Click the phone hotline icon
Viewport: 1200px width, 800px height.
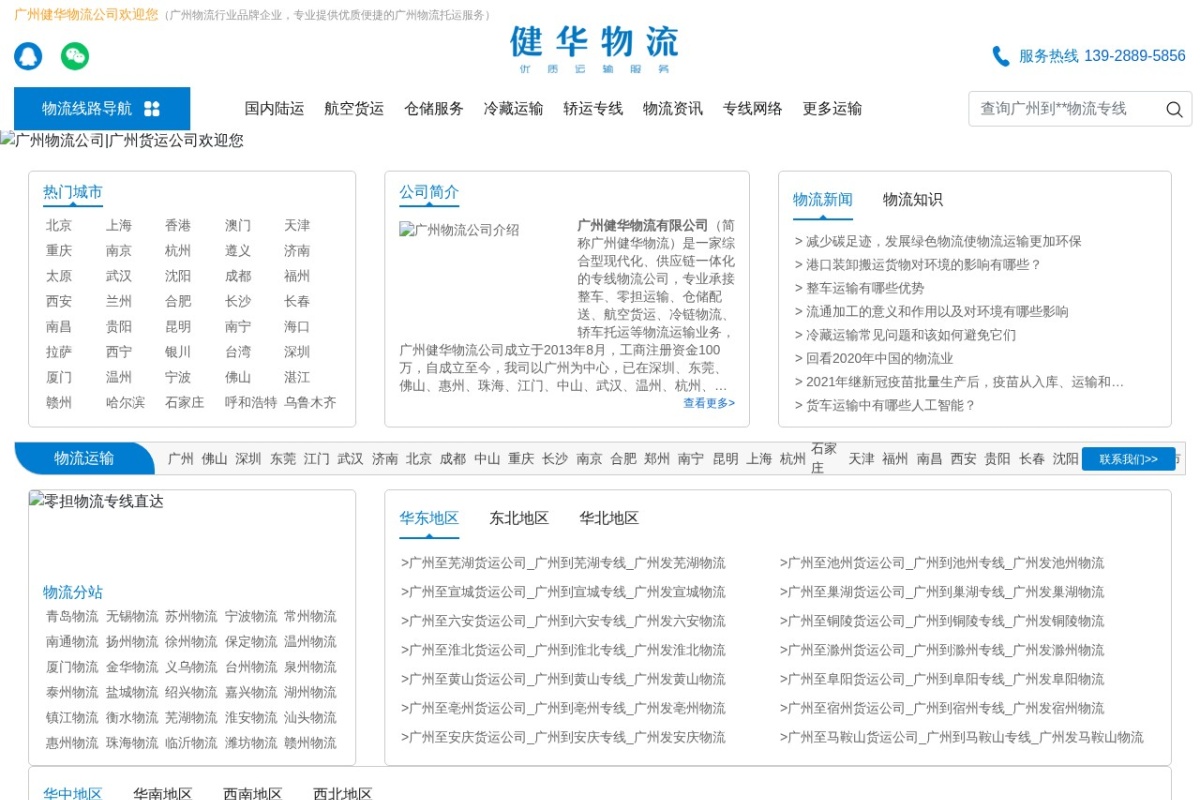(1000, 56)
